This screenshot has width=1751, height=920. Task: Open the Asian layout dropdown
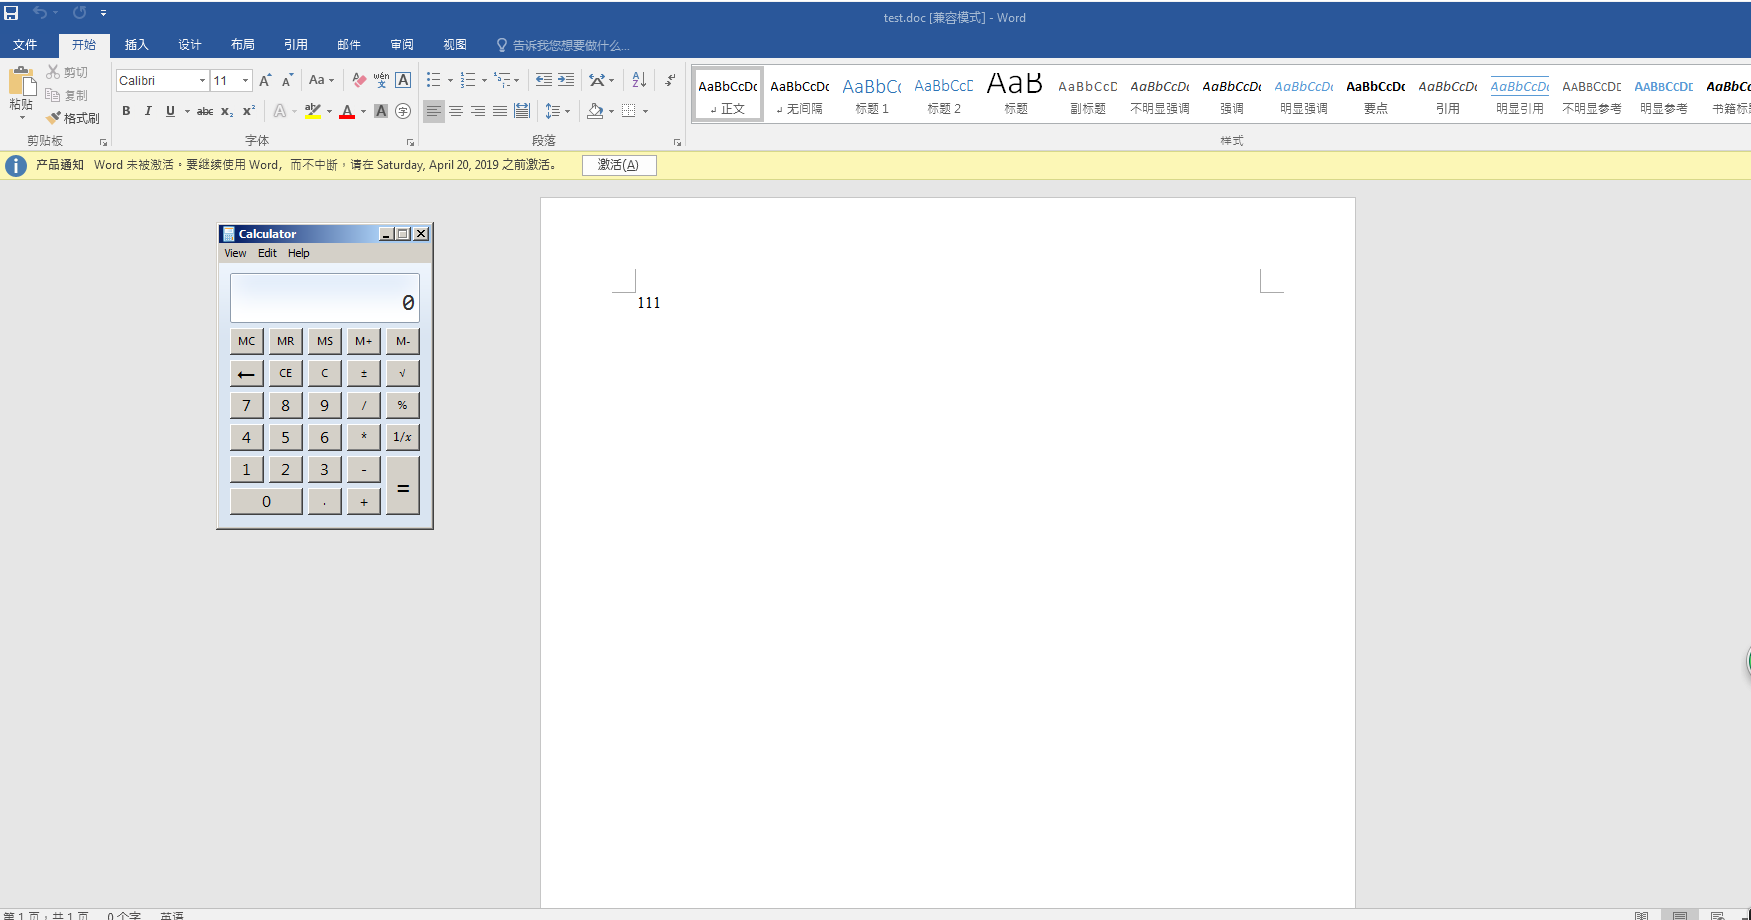[601, 80]
